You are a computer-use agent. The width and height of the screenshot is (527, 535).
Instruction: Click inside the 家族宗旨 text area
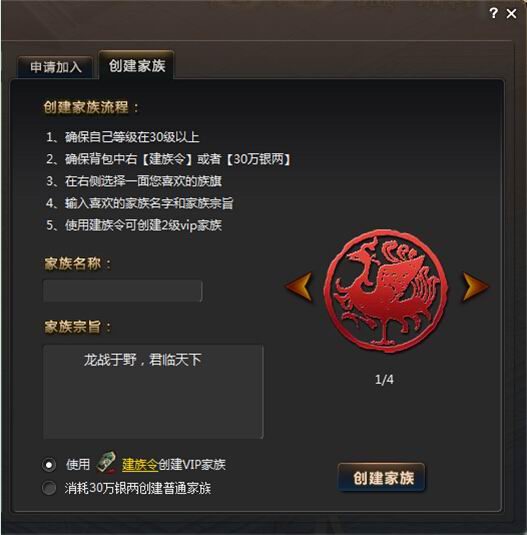[153, 391]
